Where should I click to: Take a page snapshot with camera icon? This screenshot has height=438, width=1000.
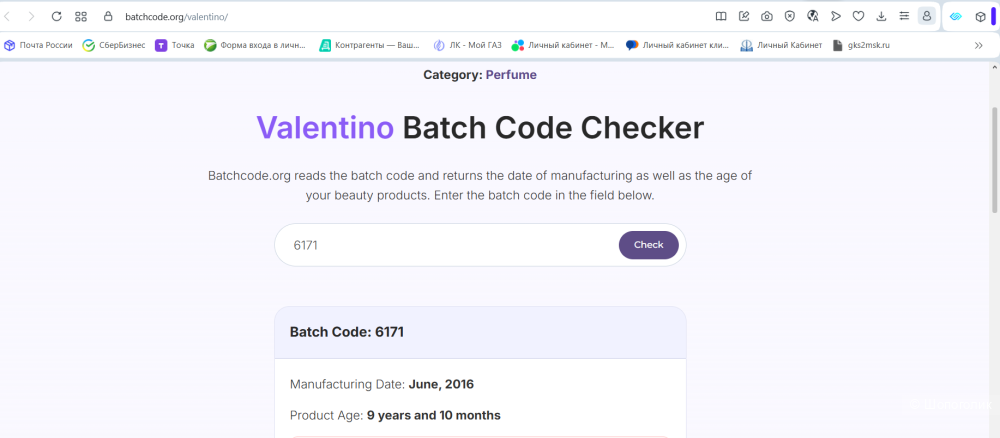click(766, 16)
